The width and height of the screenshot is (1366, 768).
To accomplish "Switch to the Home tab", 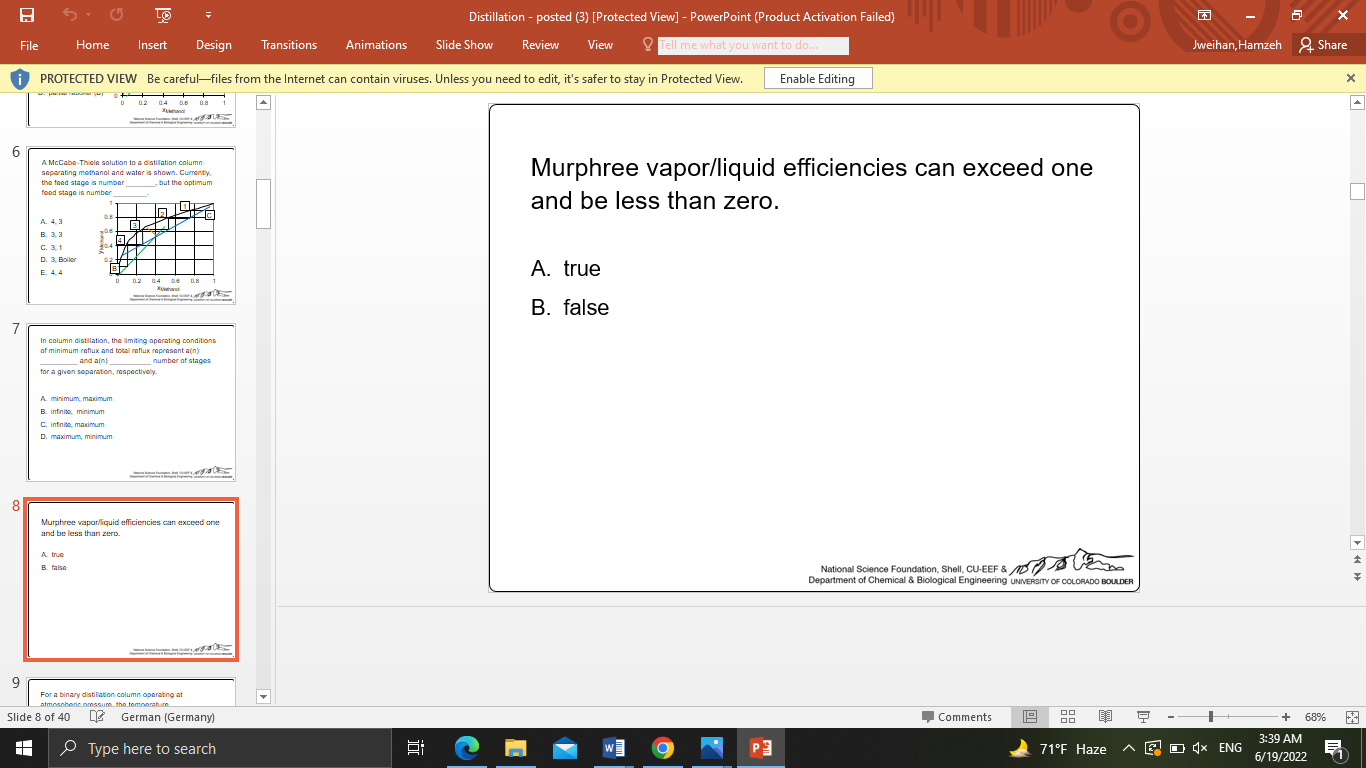I will click(x=93, y=45).
